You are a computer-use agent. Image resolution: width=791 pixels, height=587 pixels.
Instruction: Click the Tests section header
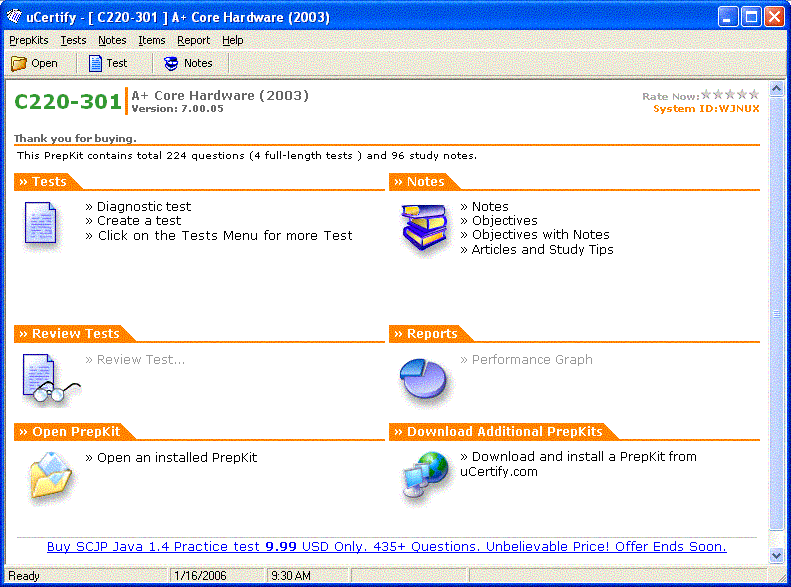pos(49,182)
